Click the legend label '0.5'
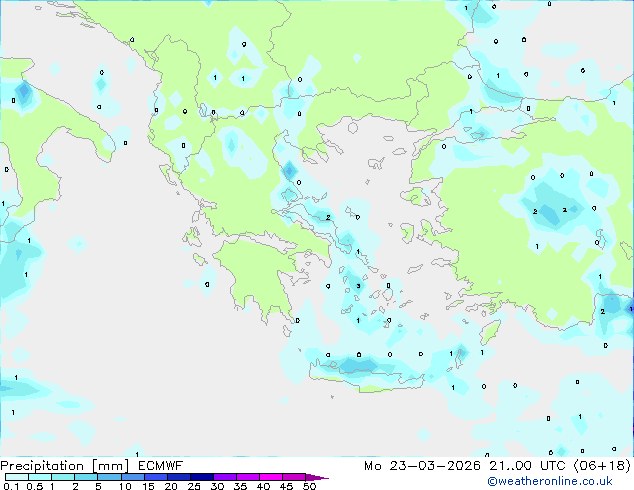Viewport: 634px width, 490px height. coord(35,486)
